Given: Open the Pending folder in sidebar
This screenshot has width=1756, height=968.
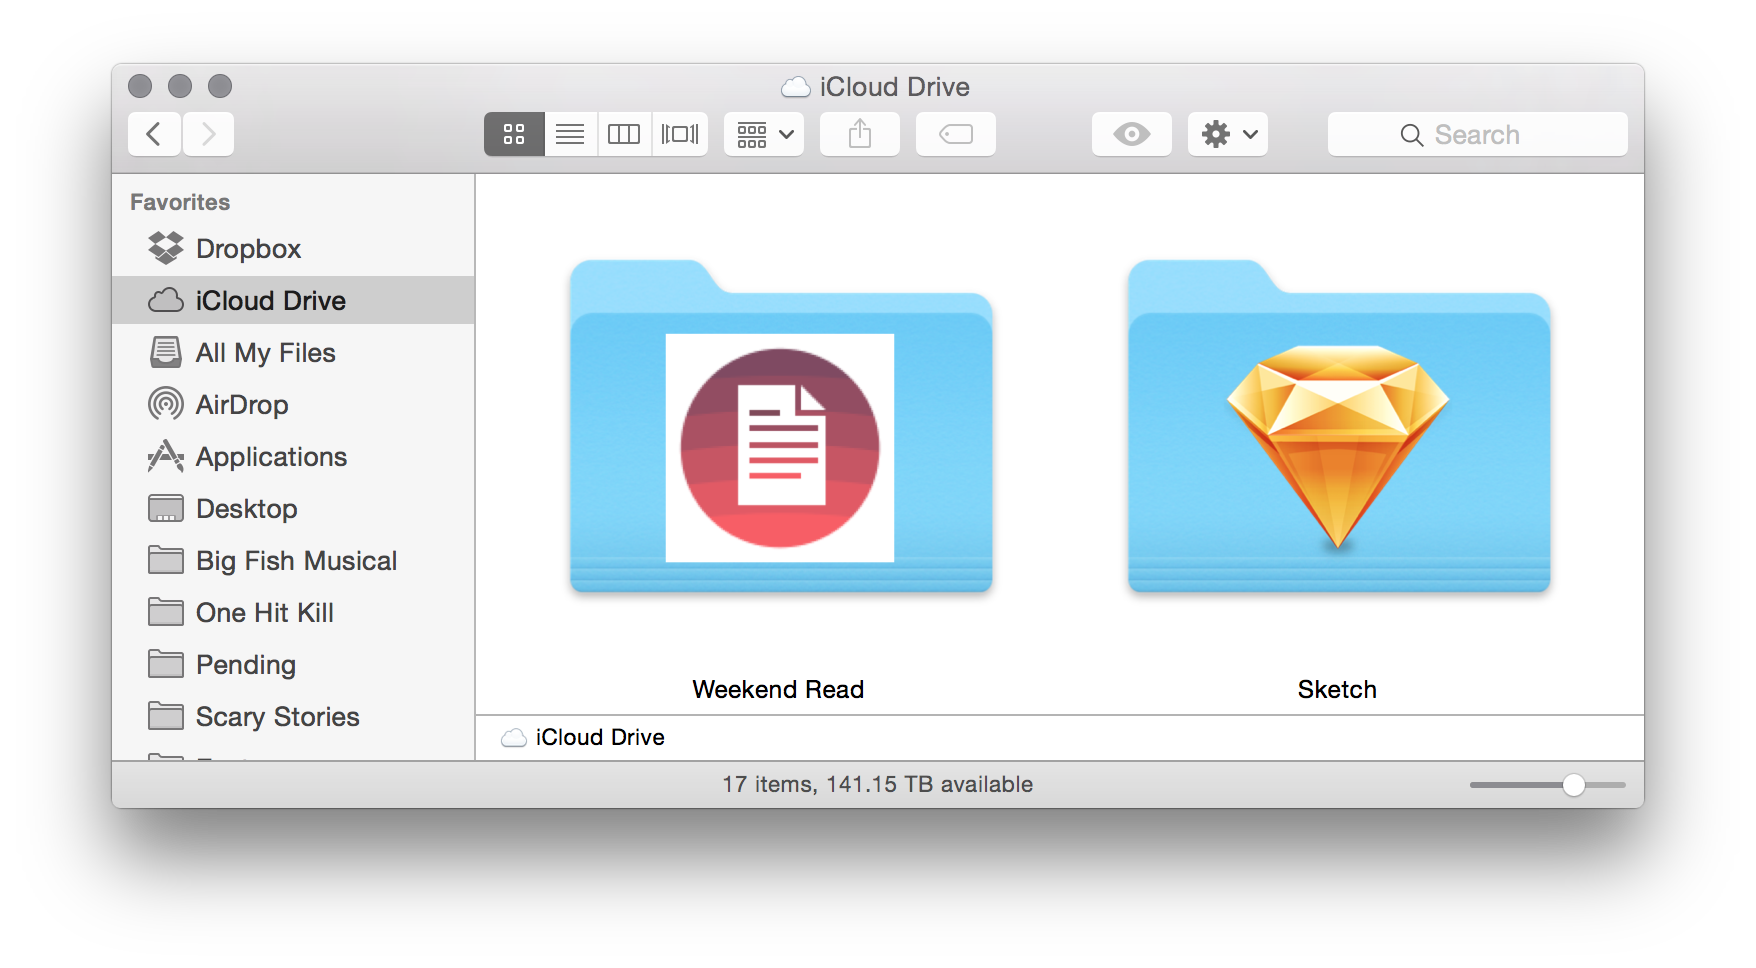Looking at the screenshot, I should (293, 664).
